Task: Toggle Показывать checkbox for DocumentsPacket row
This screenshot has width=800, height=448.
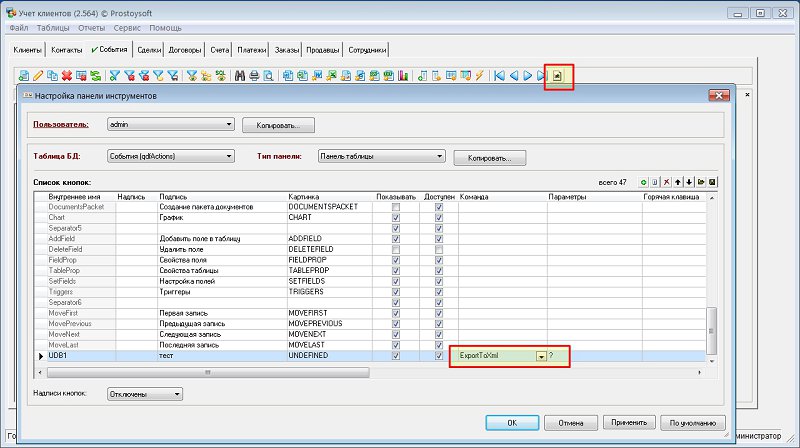Action: 396,206
